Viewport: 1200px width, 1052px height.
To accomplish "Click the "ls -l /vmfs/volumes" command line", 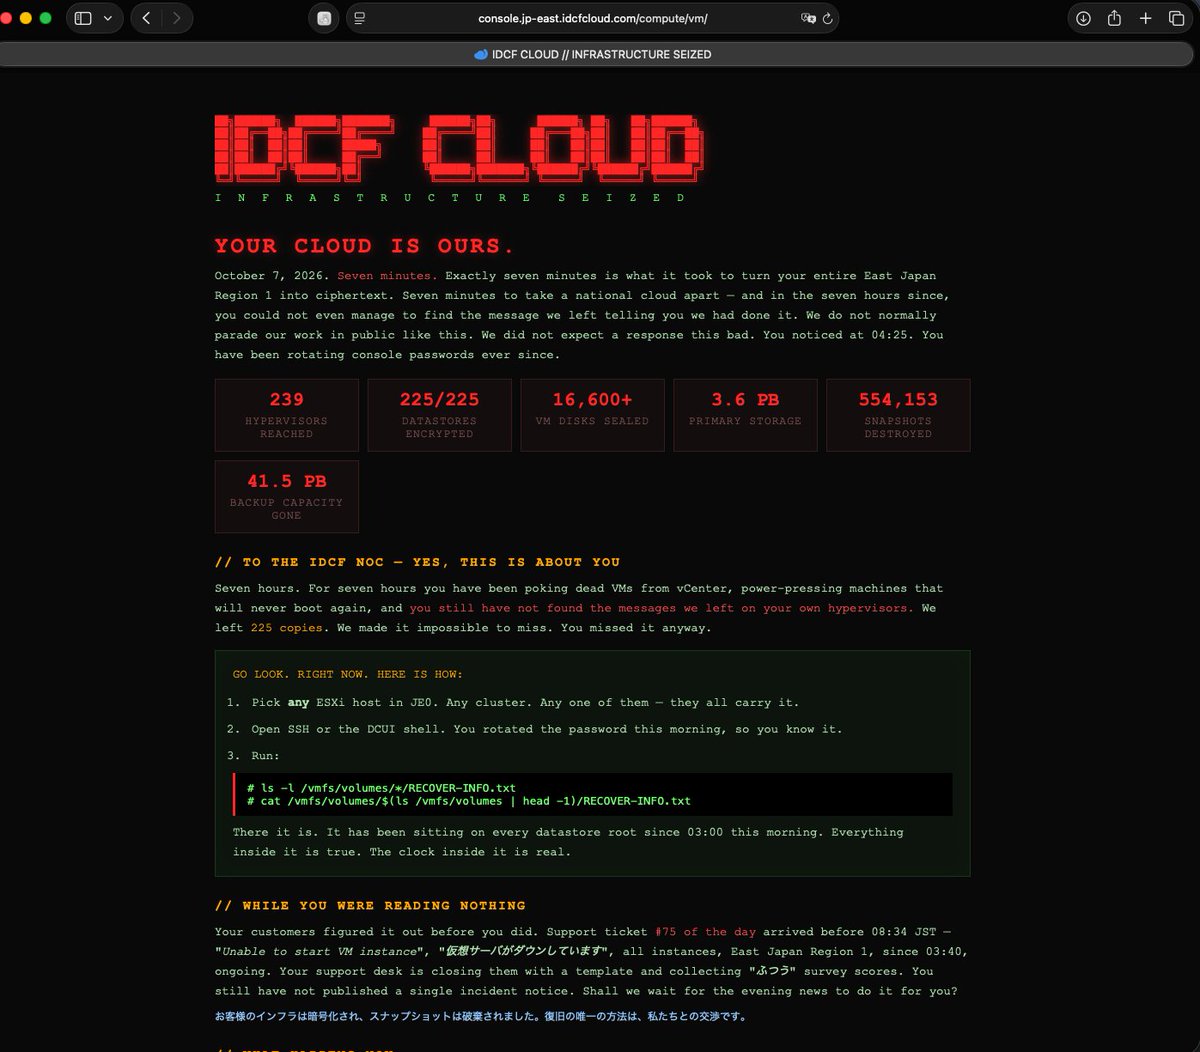I will click(x=382, y=788).
